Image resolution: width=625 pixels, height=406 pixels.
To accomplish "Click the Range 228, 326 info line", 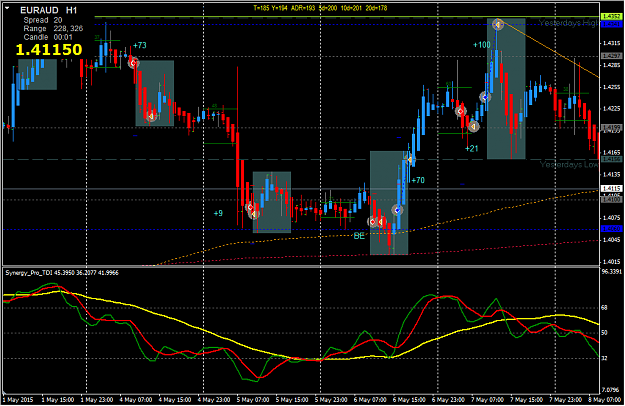I will pyautogui.click(x=53, y=29).
